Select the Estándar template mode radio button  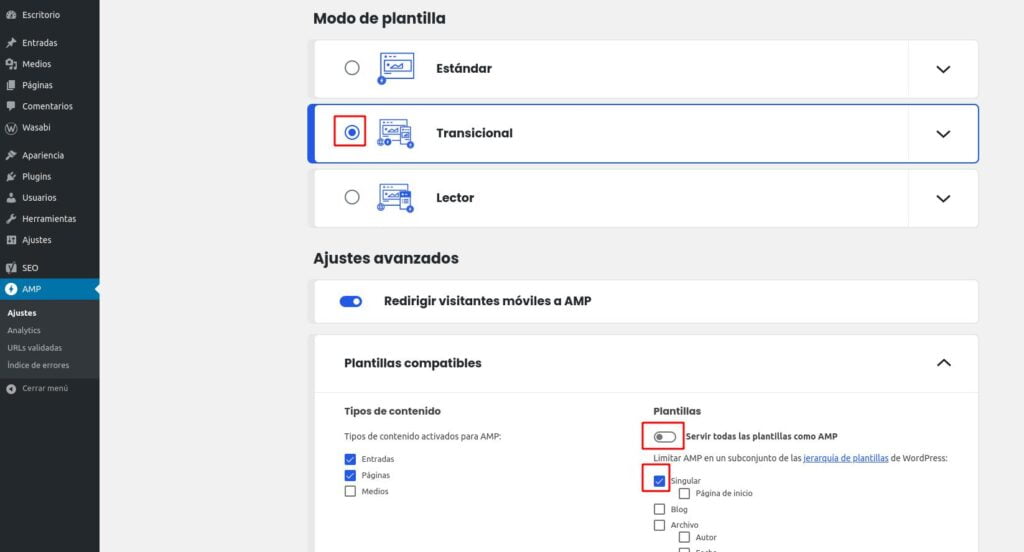click(352, 68)
